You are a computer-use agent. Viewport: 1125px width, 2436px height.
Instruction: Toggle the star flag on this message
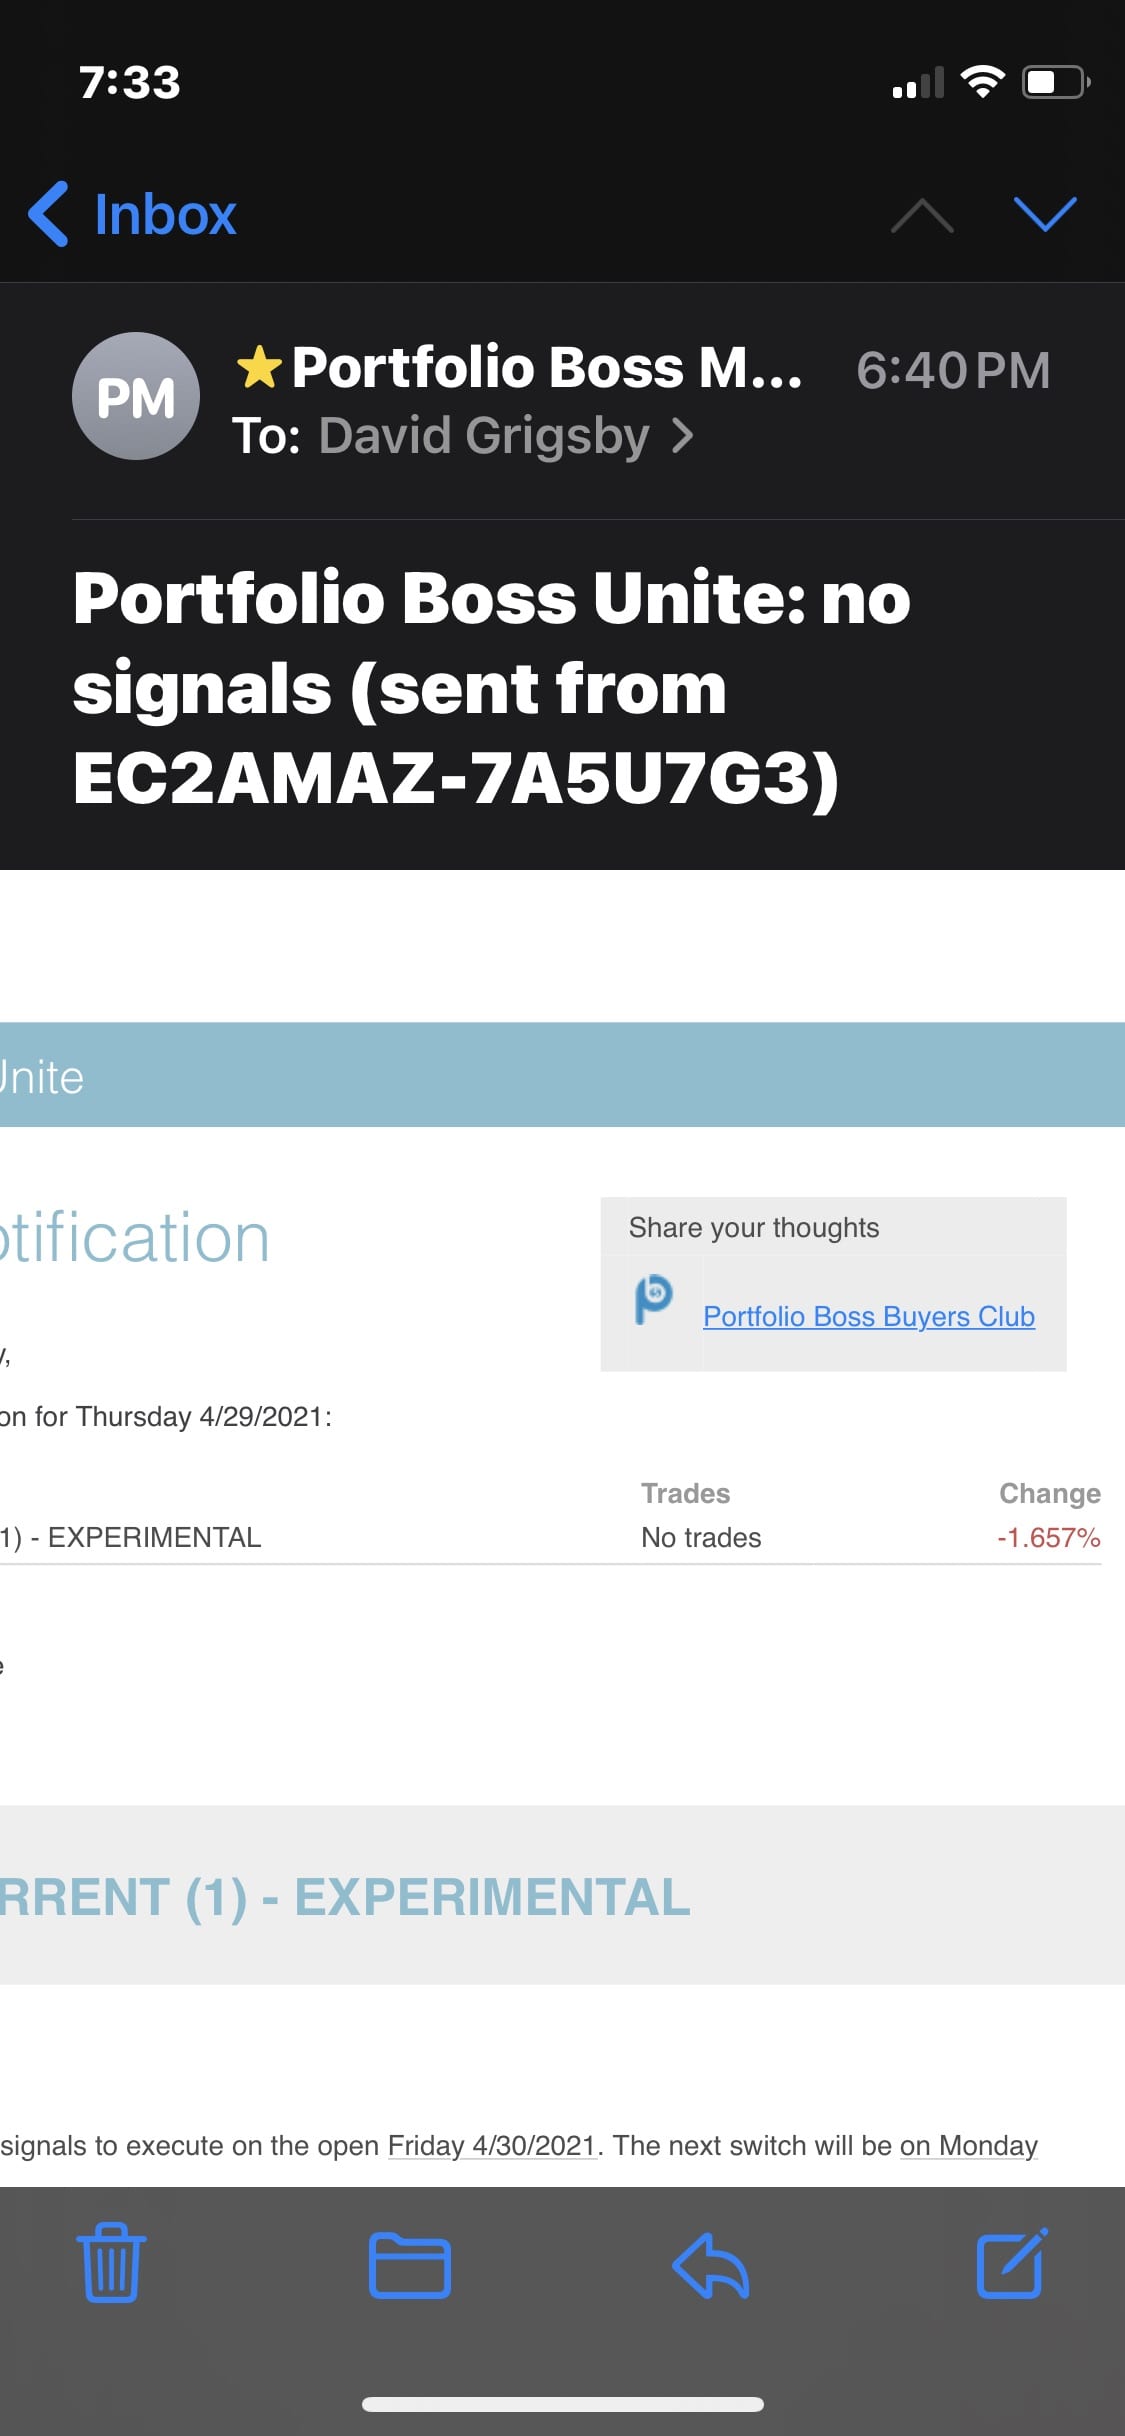pos(260,366)
